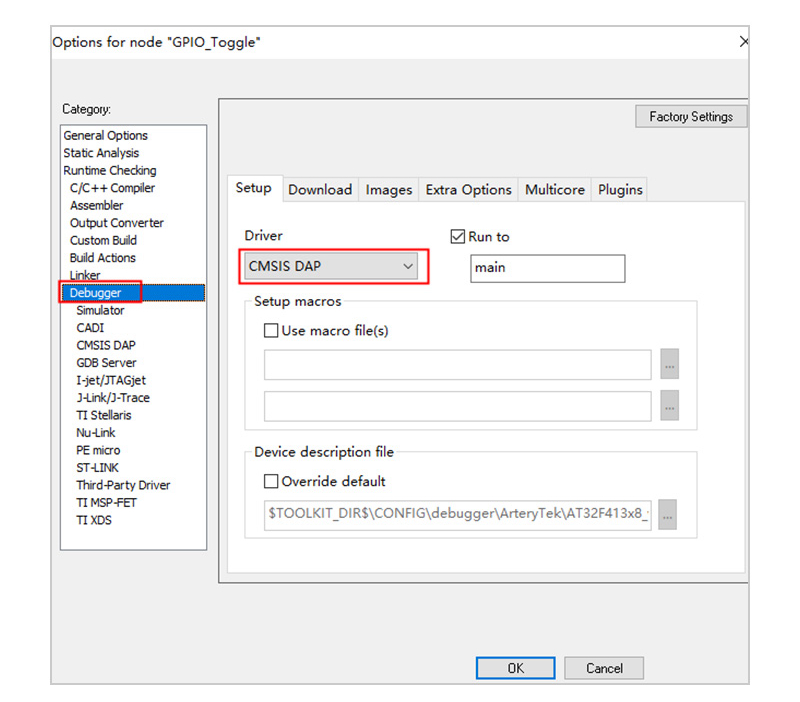Select C/C++ Compiler in Category list
Screen dimensions: 800x702
[112, 188]
